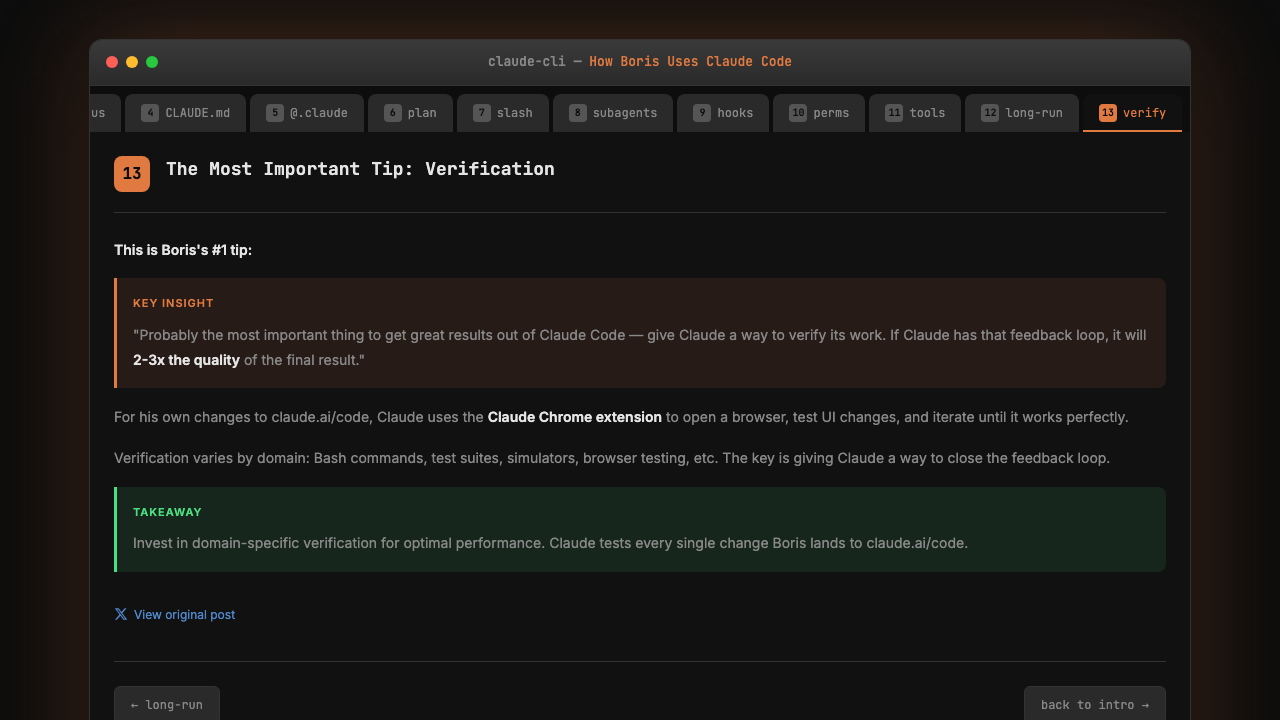Select the plan tab
Viewport: 1280px width, 720px height.
410,113
